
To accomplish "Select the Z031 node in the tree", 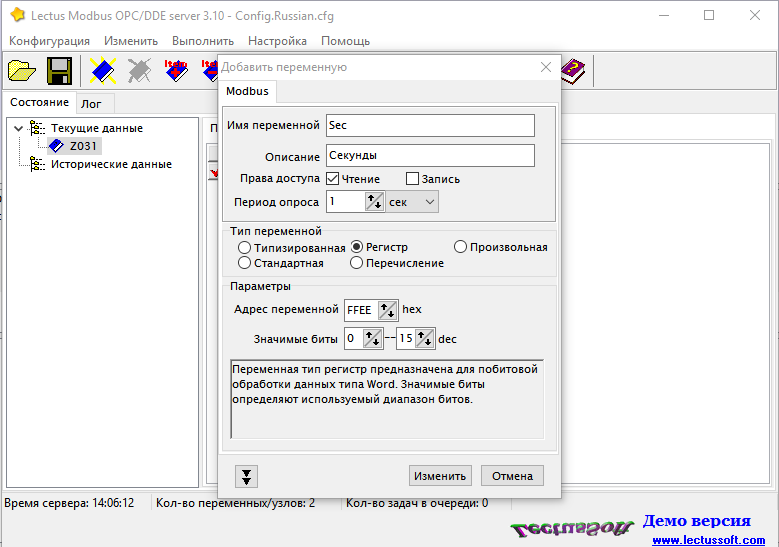I will (x=83, y=146).
